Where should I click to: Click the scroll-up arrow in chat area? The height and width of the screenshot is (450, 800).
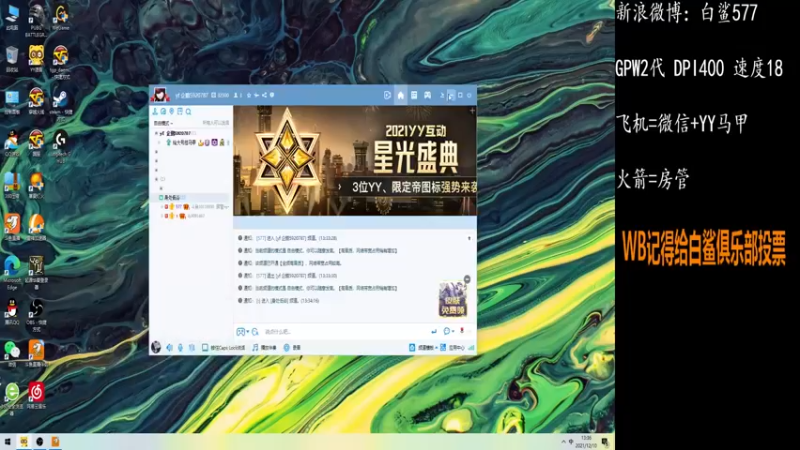point(469,238)
